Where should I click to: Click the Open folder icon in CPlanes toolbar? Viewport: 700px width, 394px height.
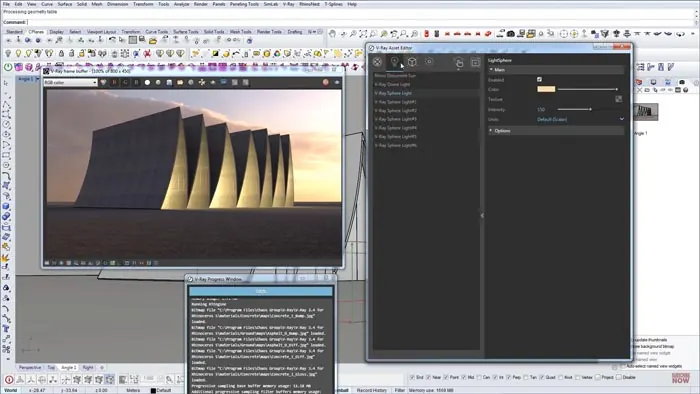(153, 41)
